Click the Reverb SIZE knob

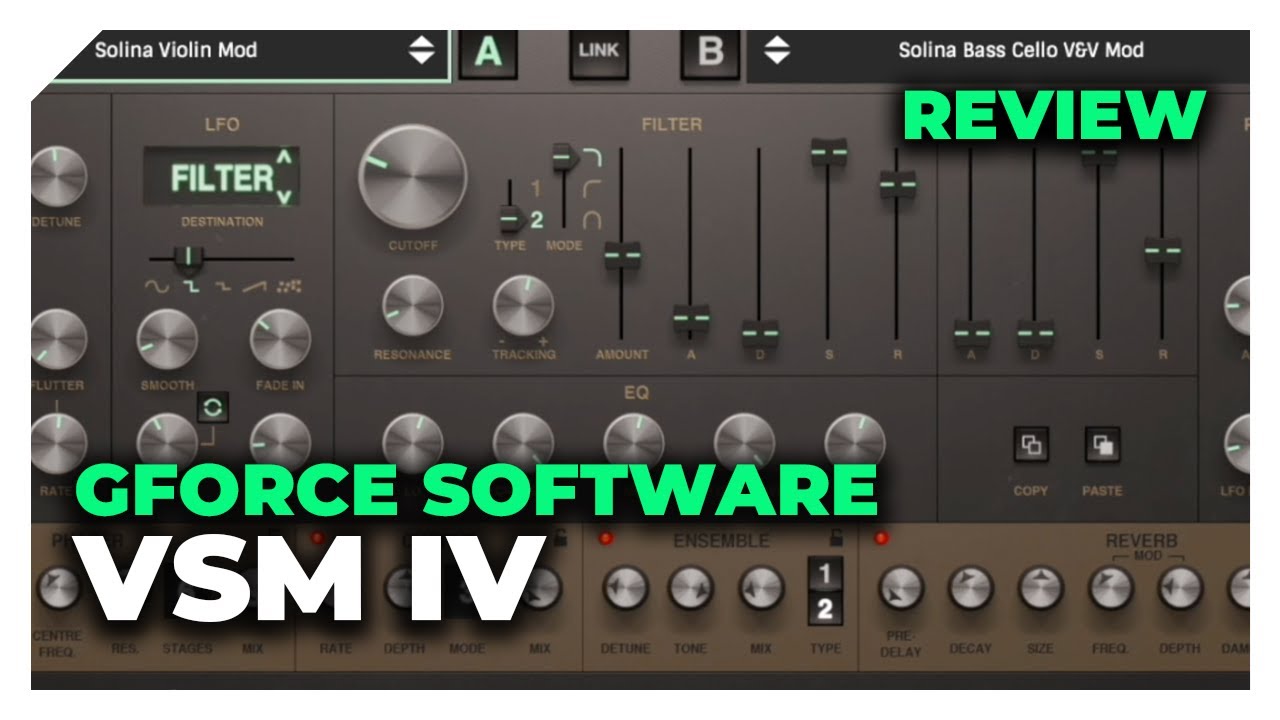pyautogui.click(x=1041, y=589)
